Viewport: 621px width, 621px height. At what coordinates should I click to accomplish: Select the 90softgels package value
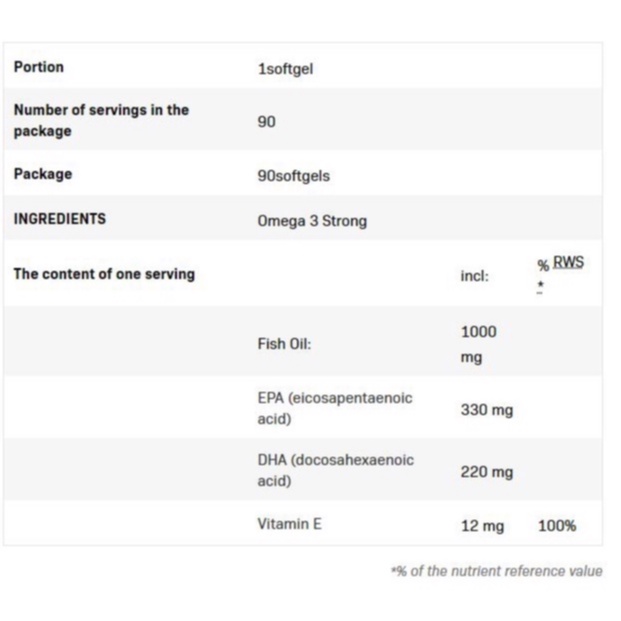click(x=293, y=176)
